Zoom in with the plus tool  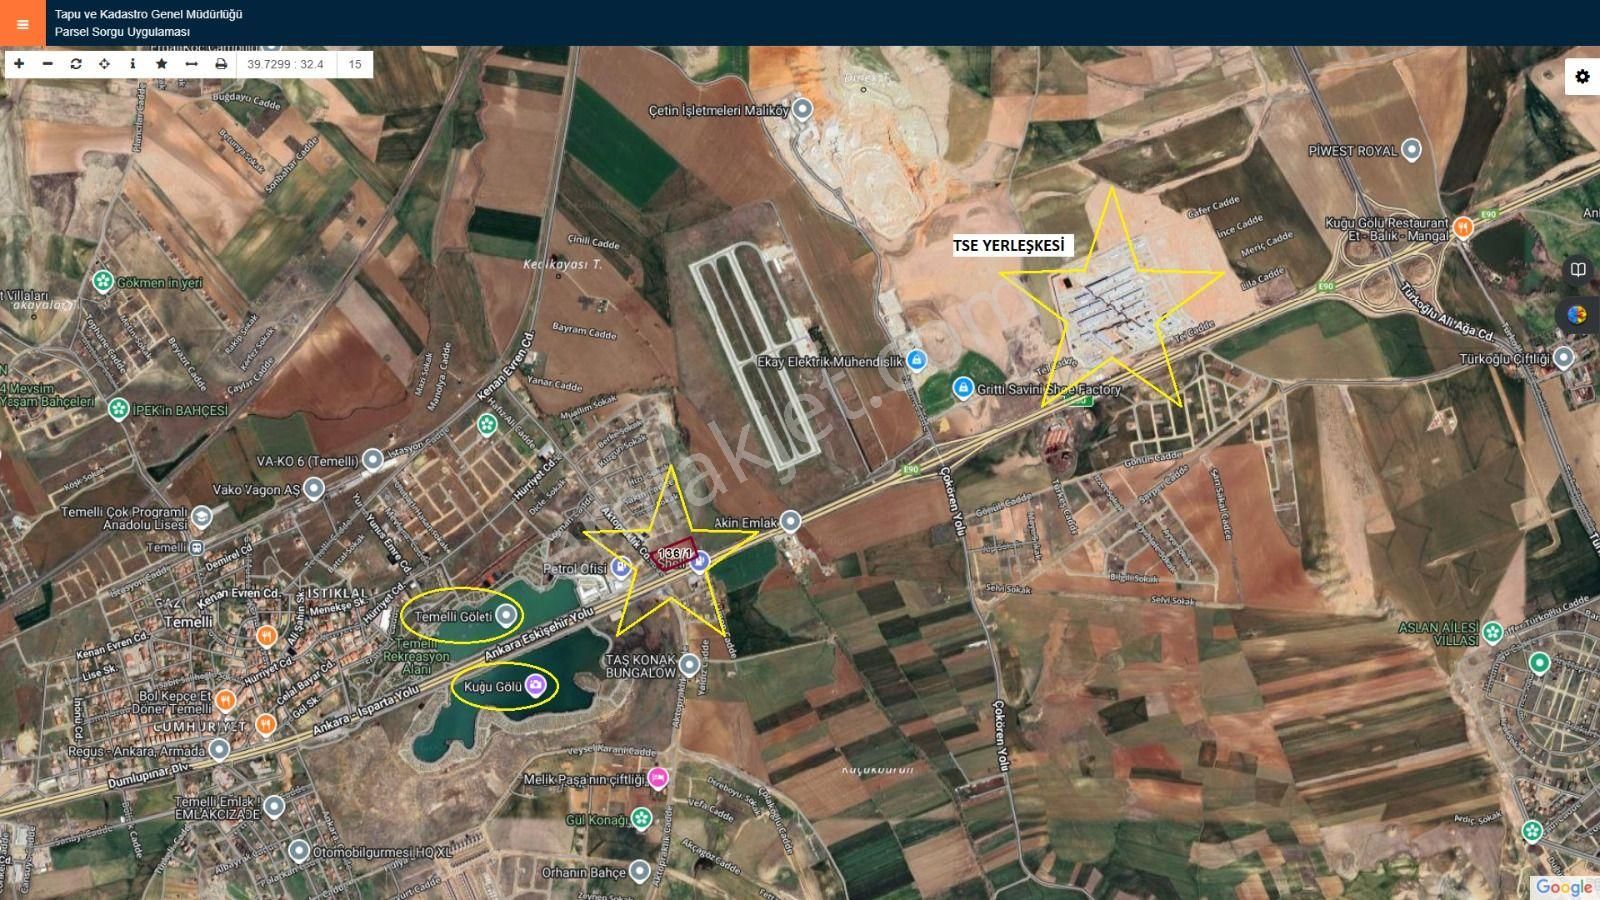tap(19, 64)
